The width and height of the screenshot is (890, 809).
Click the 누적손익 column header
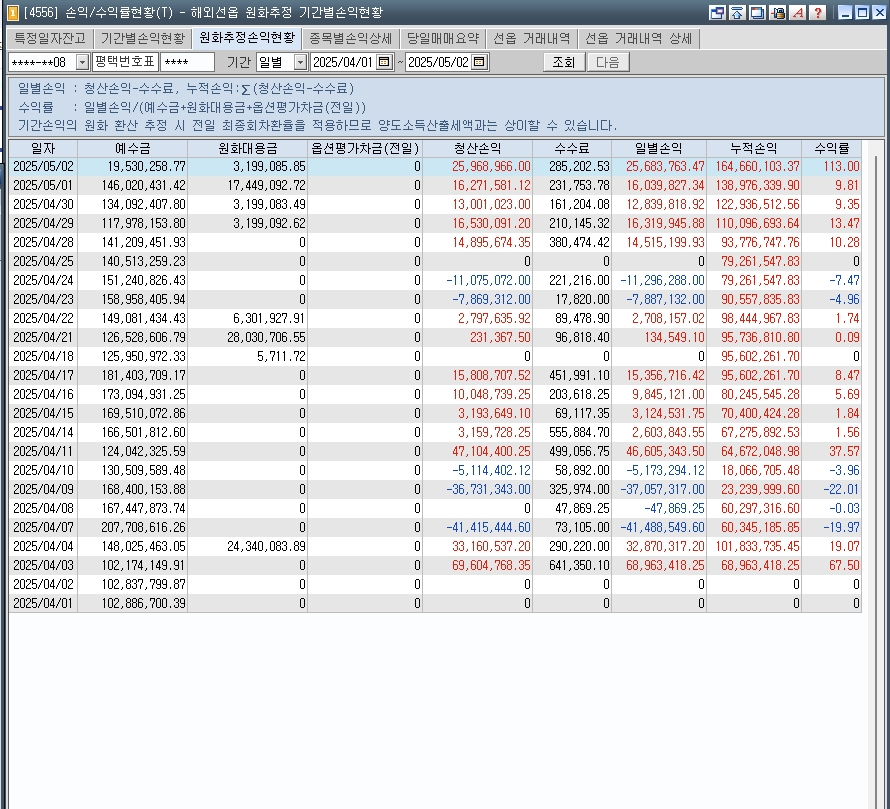(754, 149)
